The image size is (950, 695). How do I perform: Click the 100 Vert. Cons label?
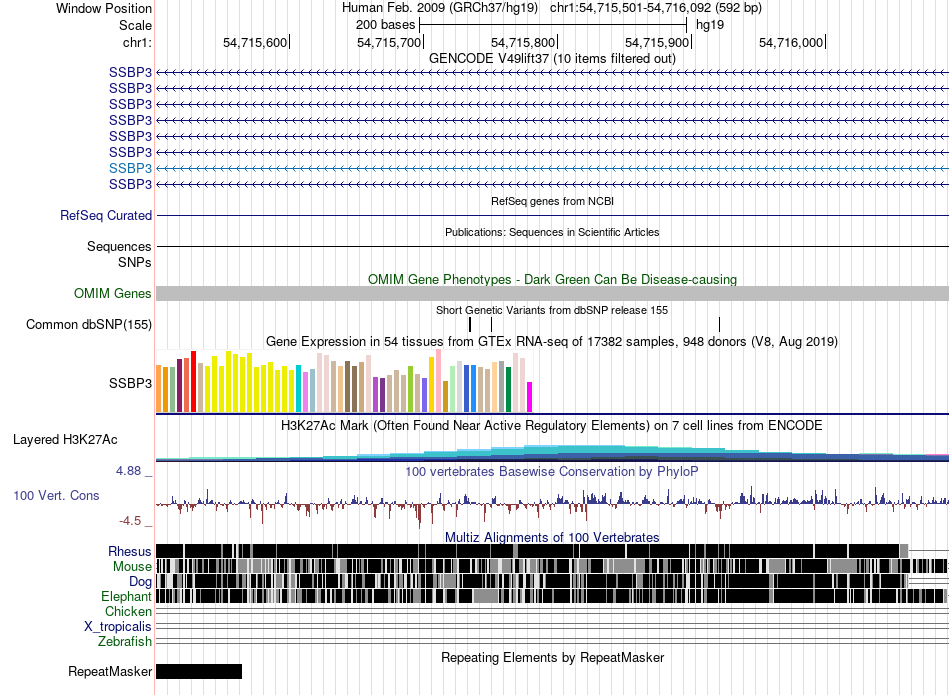pyautogui.click(x=56, y=495)
